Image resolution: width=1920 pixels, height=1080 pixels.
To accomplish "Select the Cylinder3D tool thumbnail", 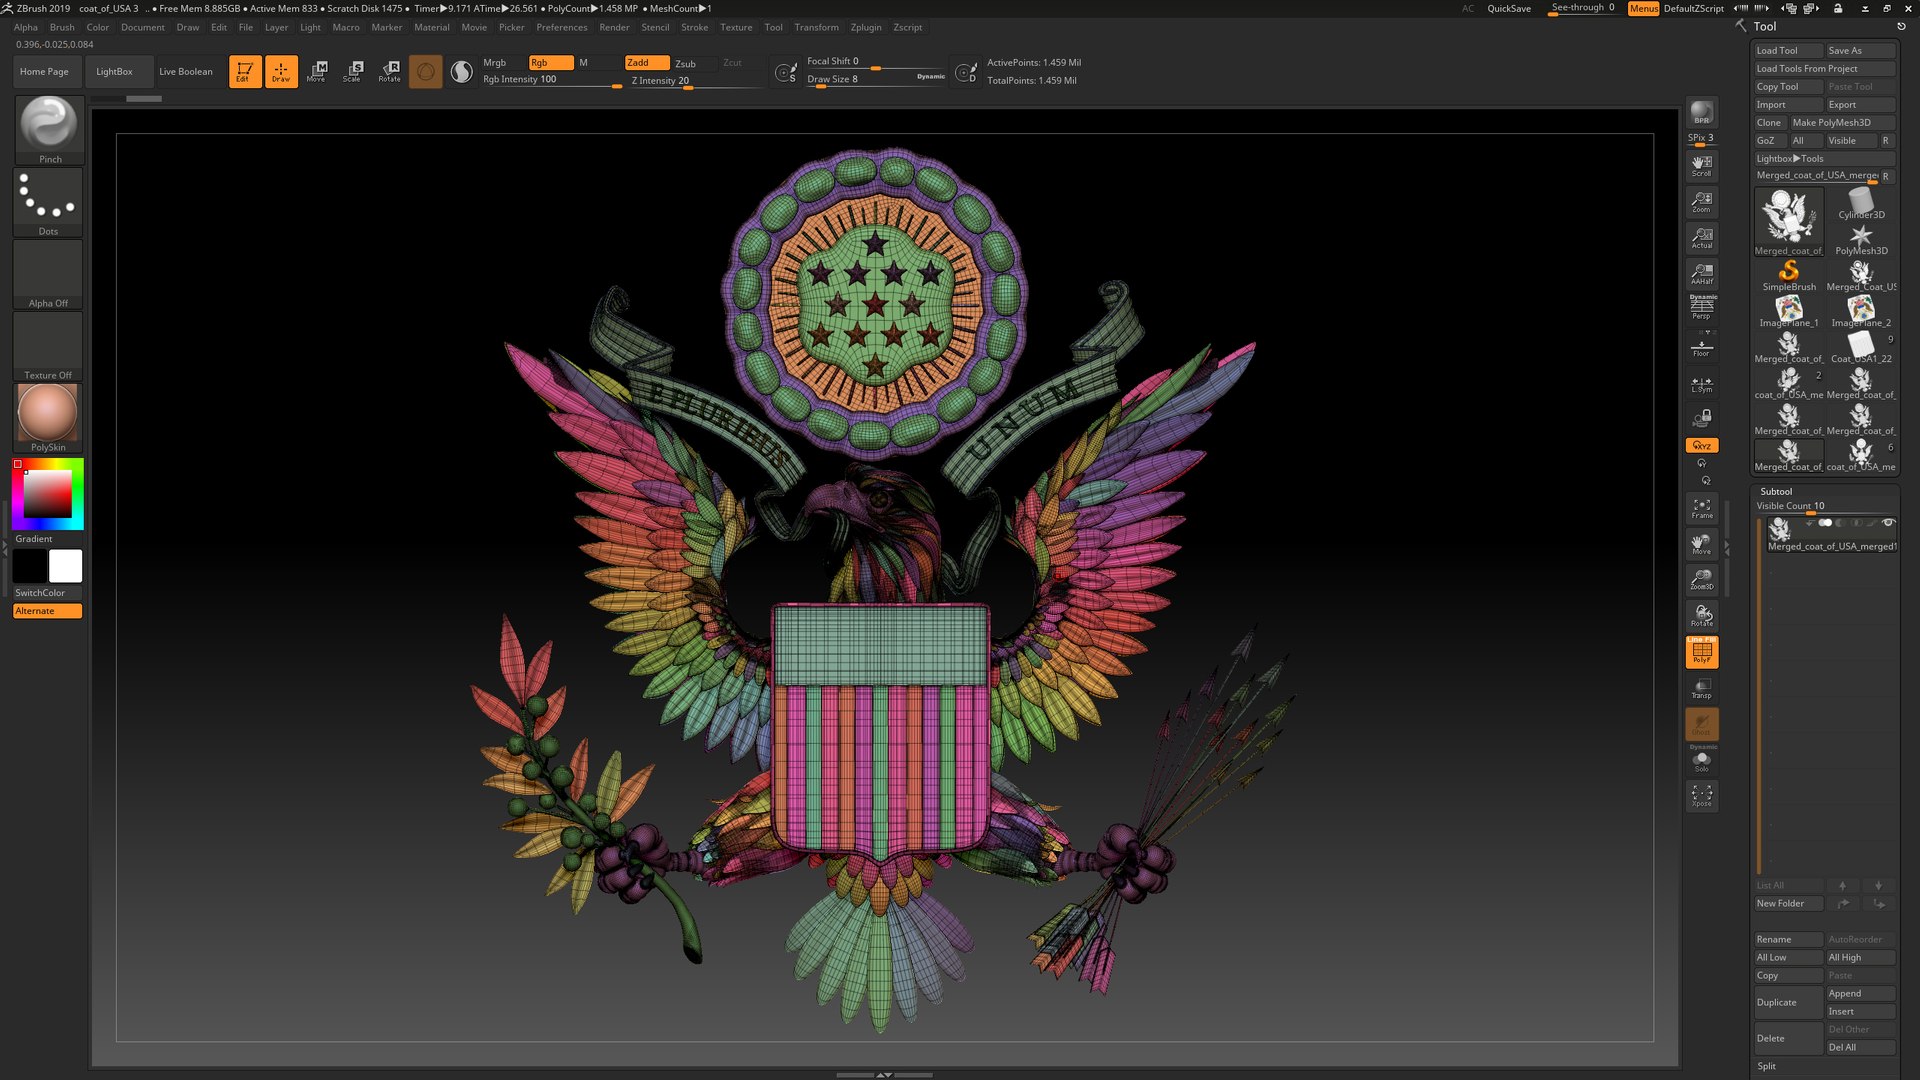I will (x=1861, y=204).
